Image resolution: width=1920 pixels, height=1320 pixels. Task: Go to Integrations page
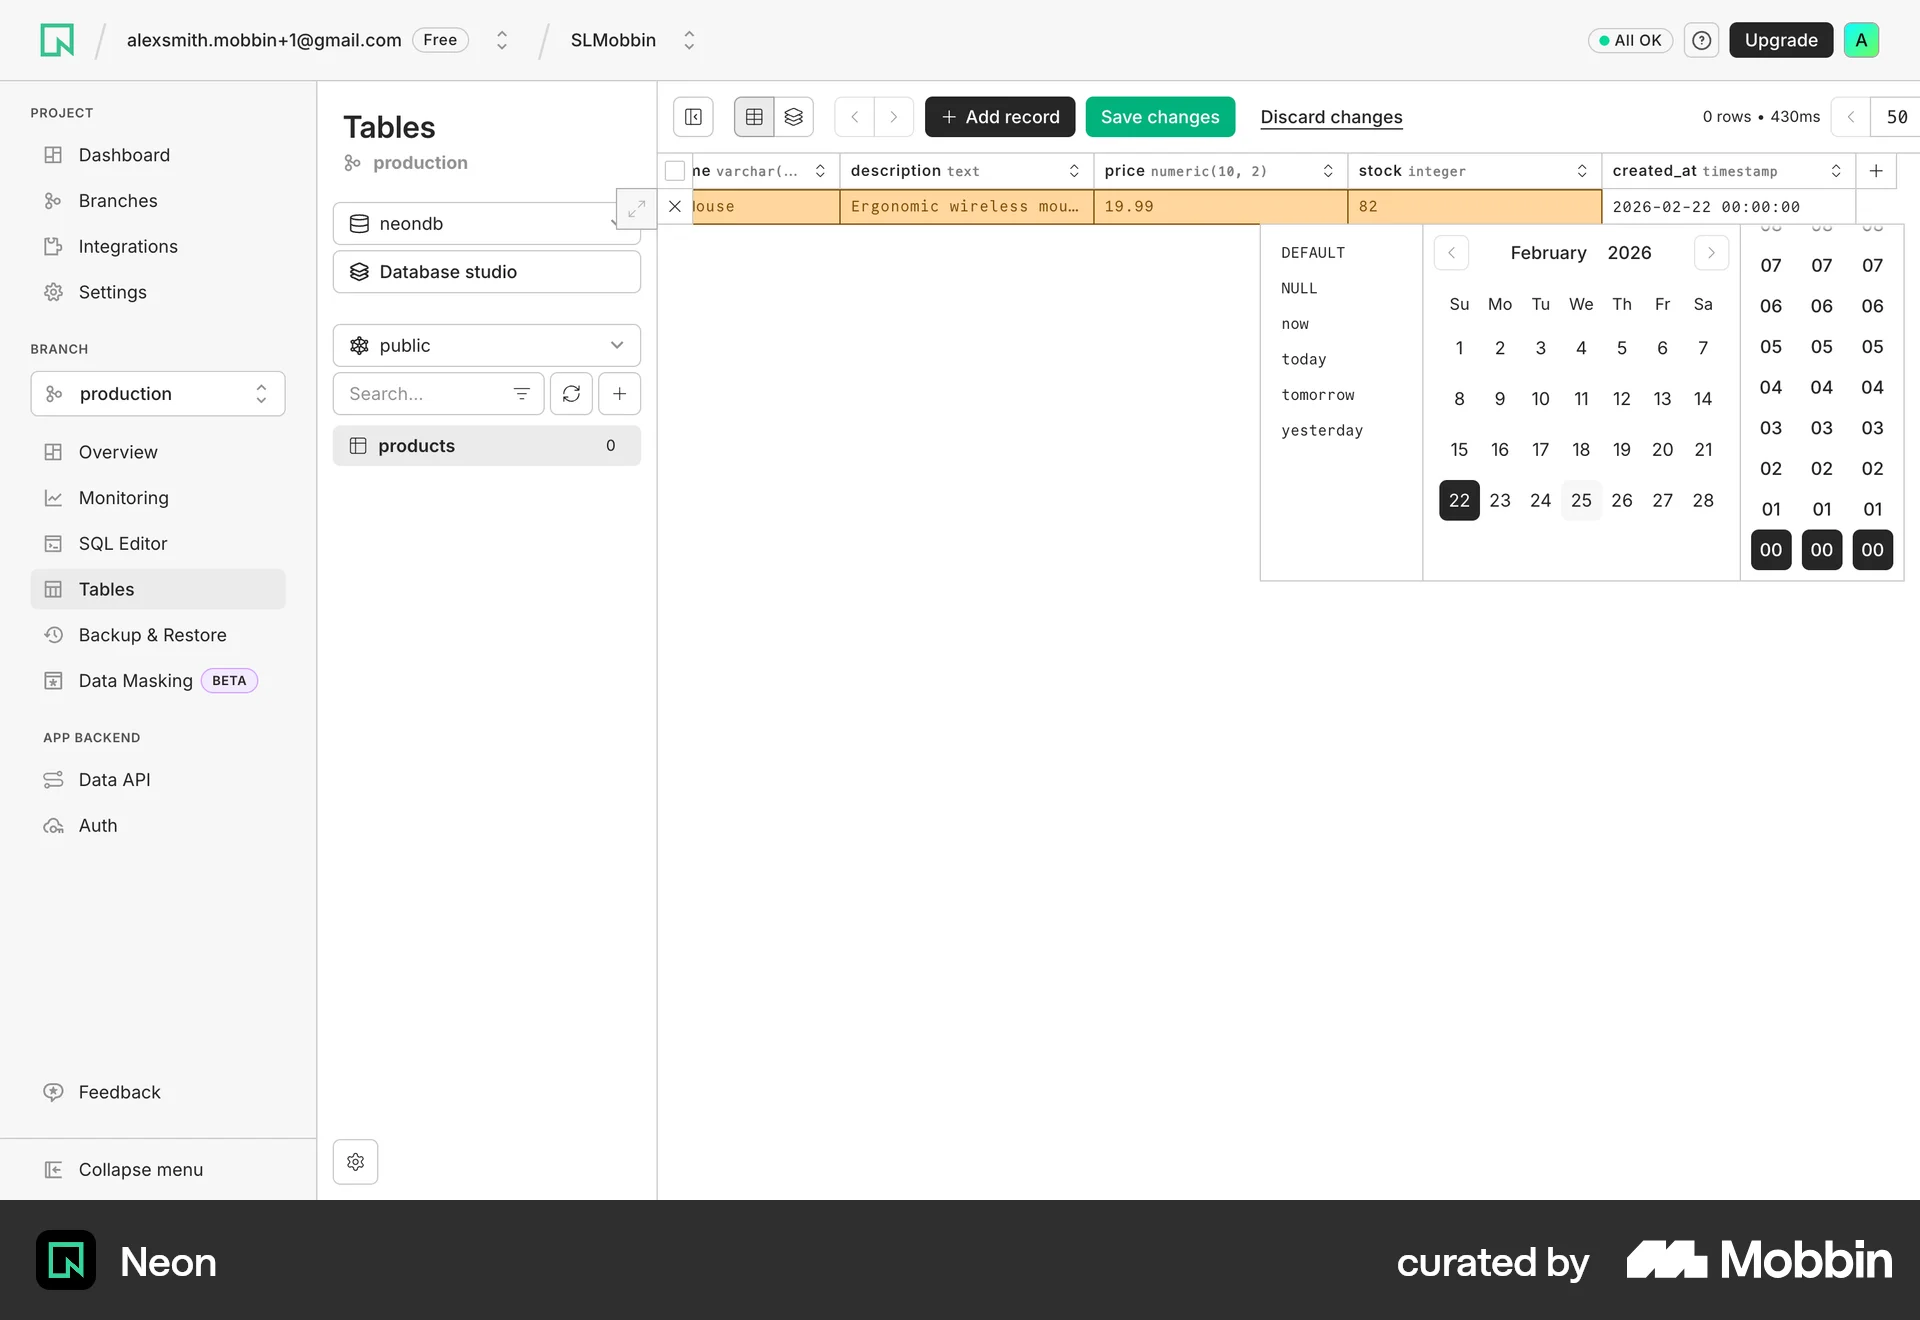coord(158,247)
